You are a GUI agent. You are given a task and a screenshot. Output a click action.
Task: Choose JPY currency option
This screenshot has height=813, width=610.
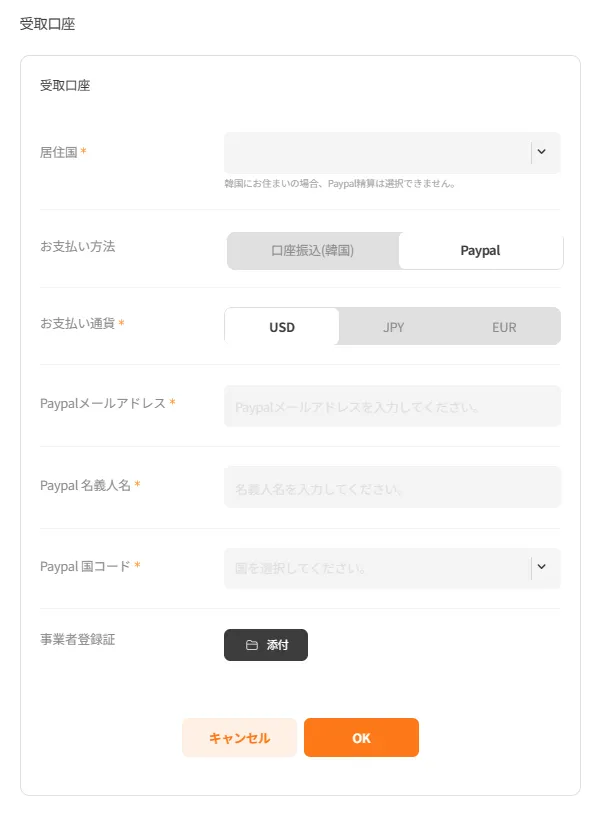394,327
